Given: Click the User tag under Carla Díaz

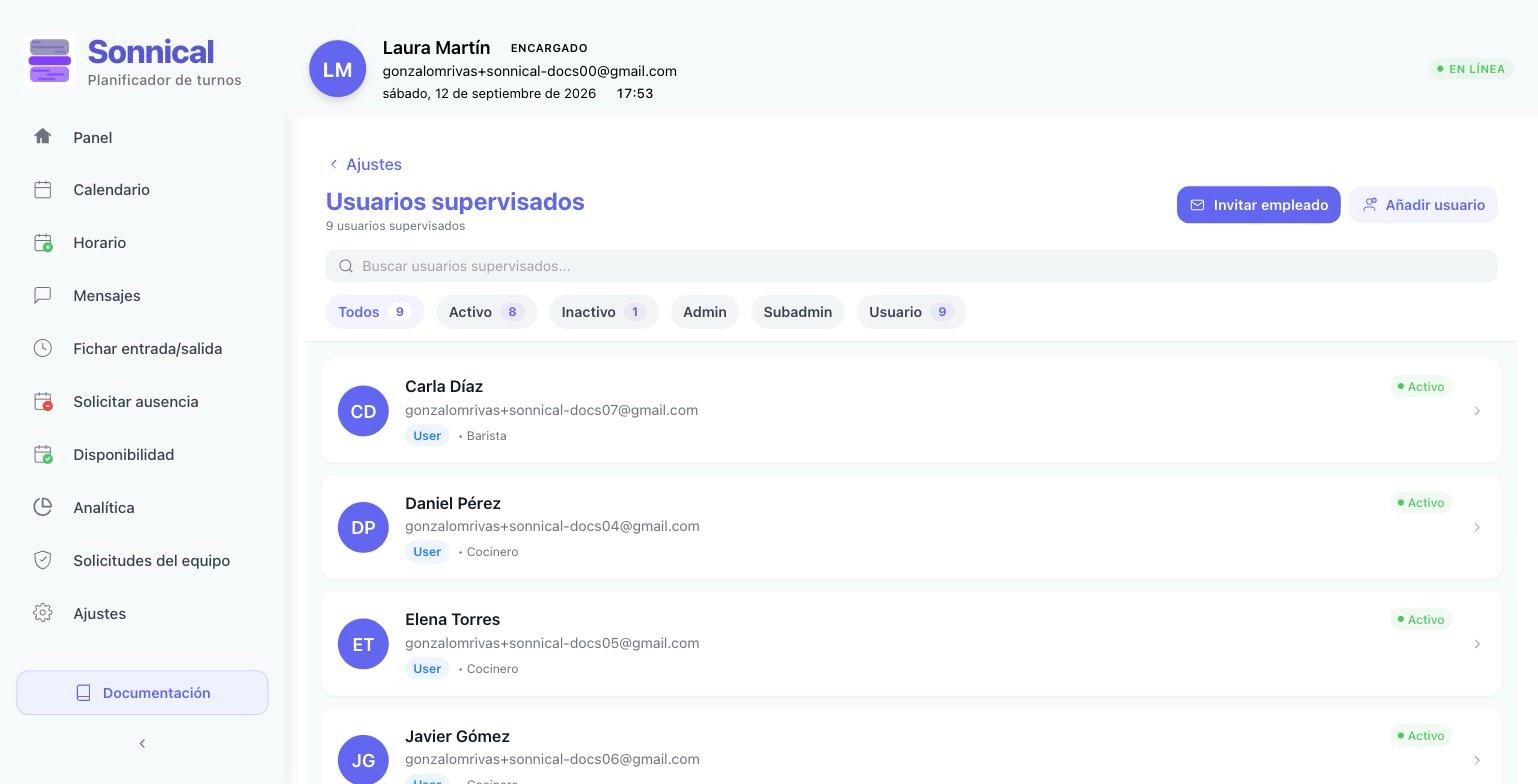Looking at the screenshot, I should pos(427,436).
